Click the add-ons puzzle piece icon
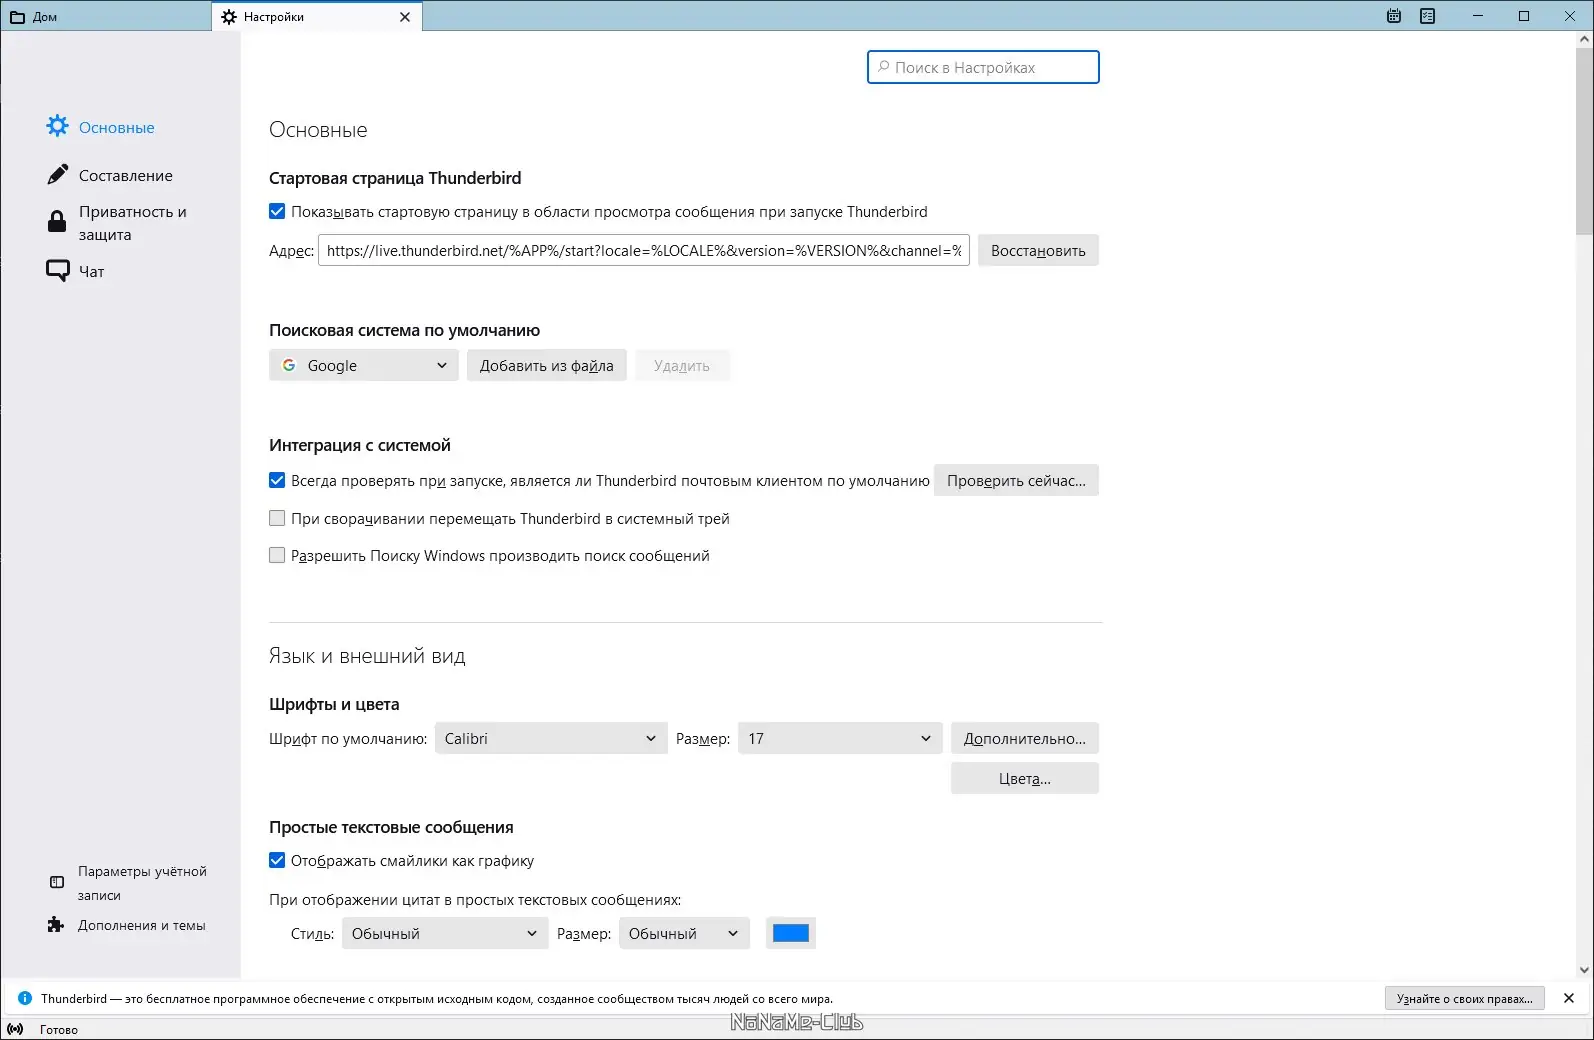This screenshot has width=1594, height=1040. (x=56, y=925)
